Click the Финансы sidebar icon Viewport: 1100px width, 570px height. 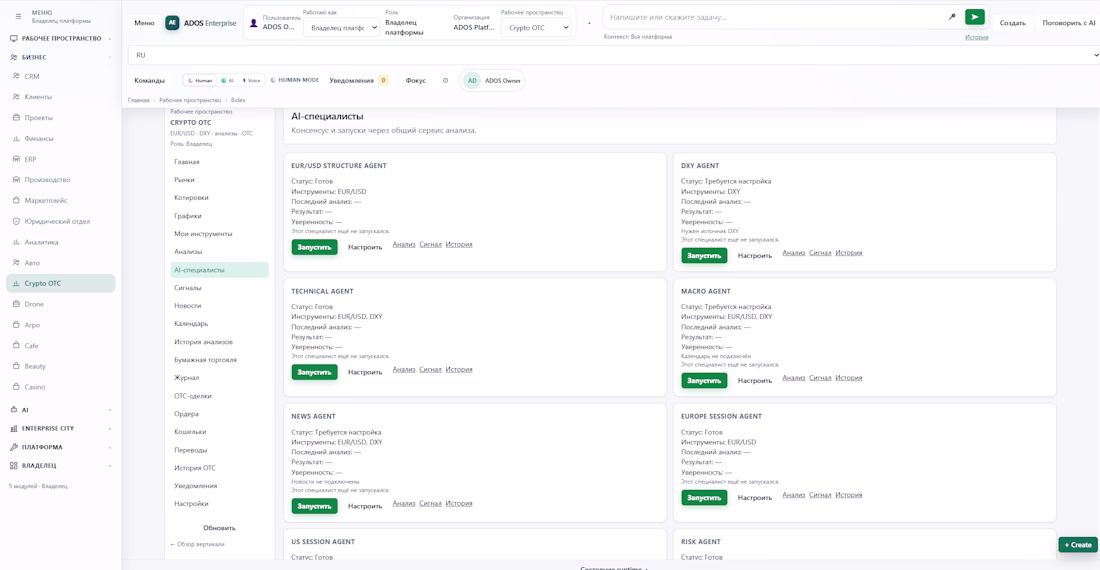click(16, 139)
